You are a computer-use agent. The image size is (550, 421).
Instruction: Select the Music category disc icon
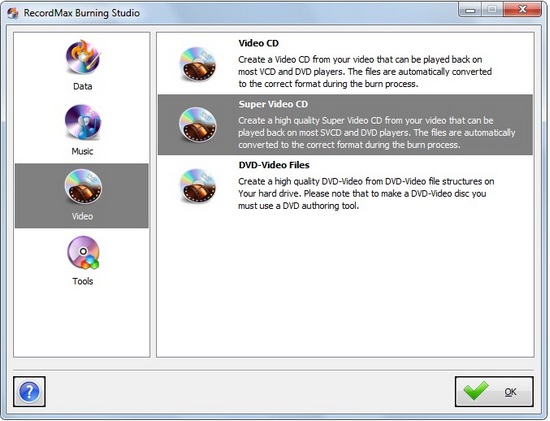click(x=83, y=121)
